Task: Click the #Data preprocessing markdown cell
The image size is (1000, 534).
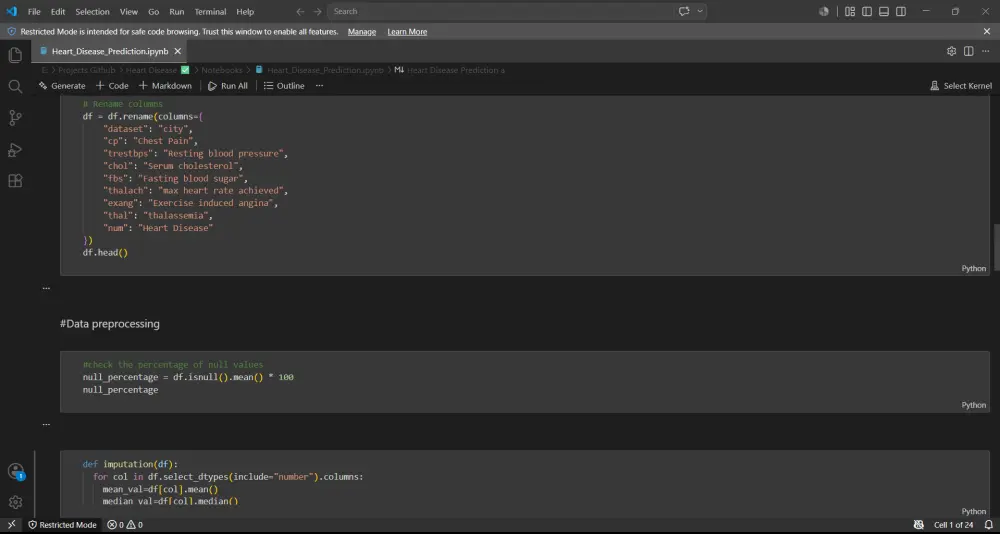Action: click(x=110, y=324)
